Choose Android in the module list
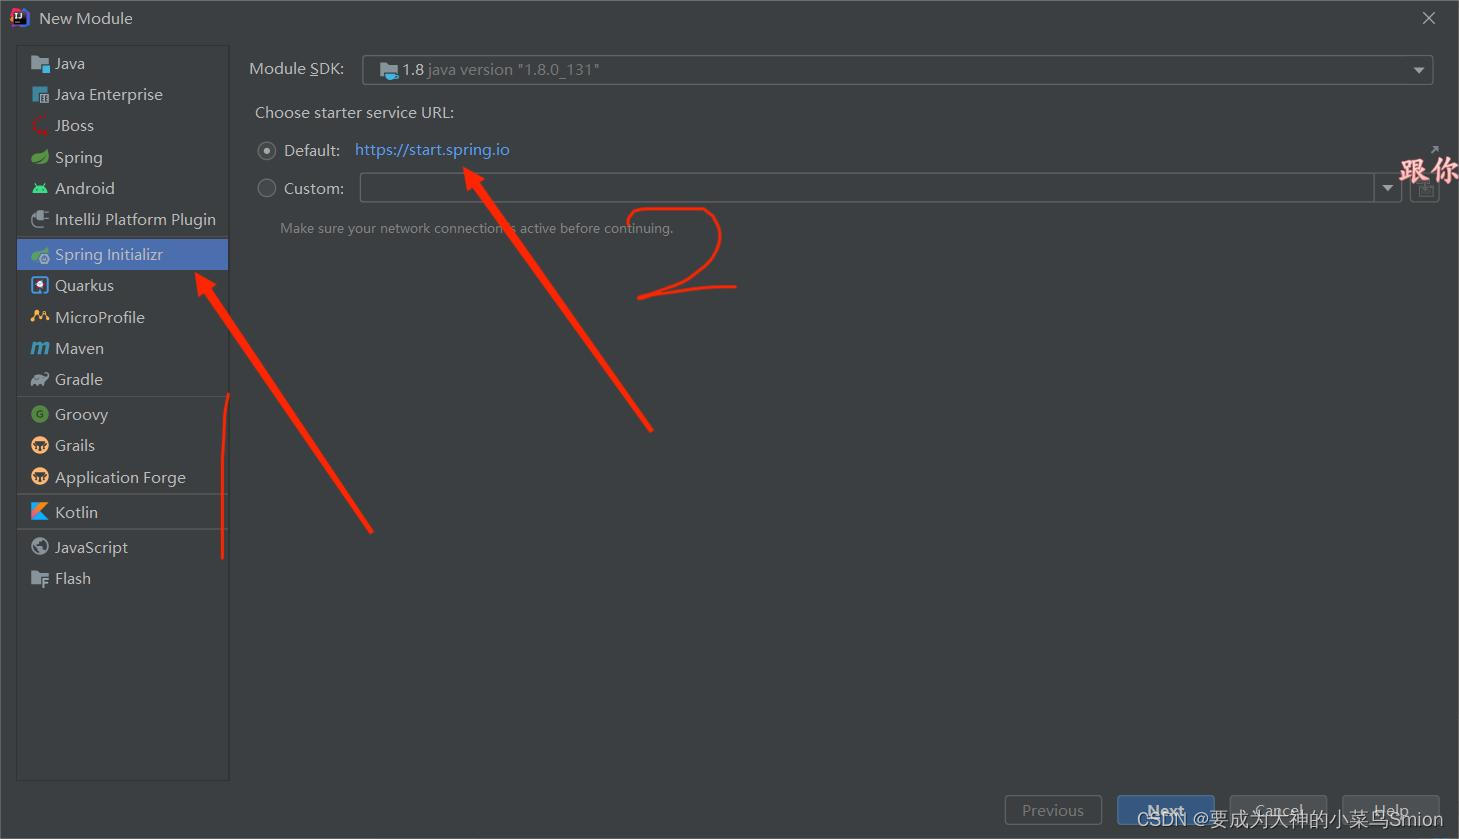This screenshot has width=1459, height=839. [x=123, y=188]
